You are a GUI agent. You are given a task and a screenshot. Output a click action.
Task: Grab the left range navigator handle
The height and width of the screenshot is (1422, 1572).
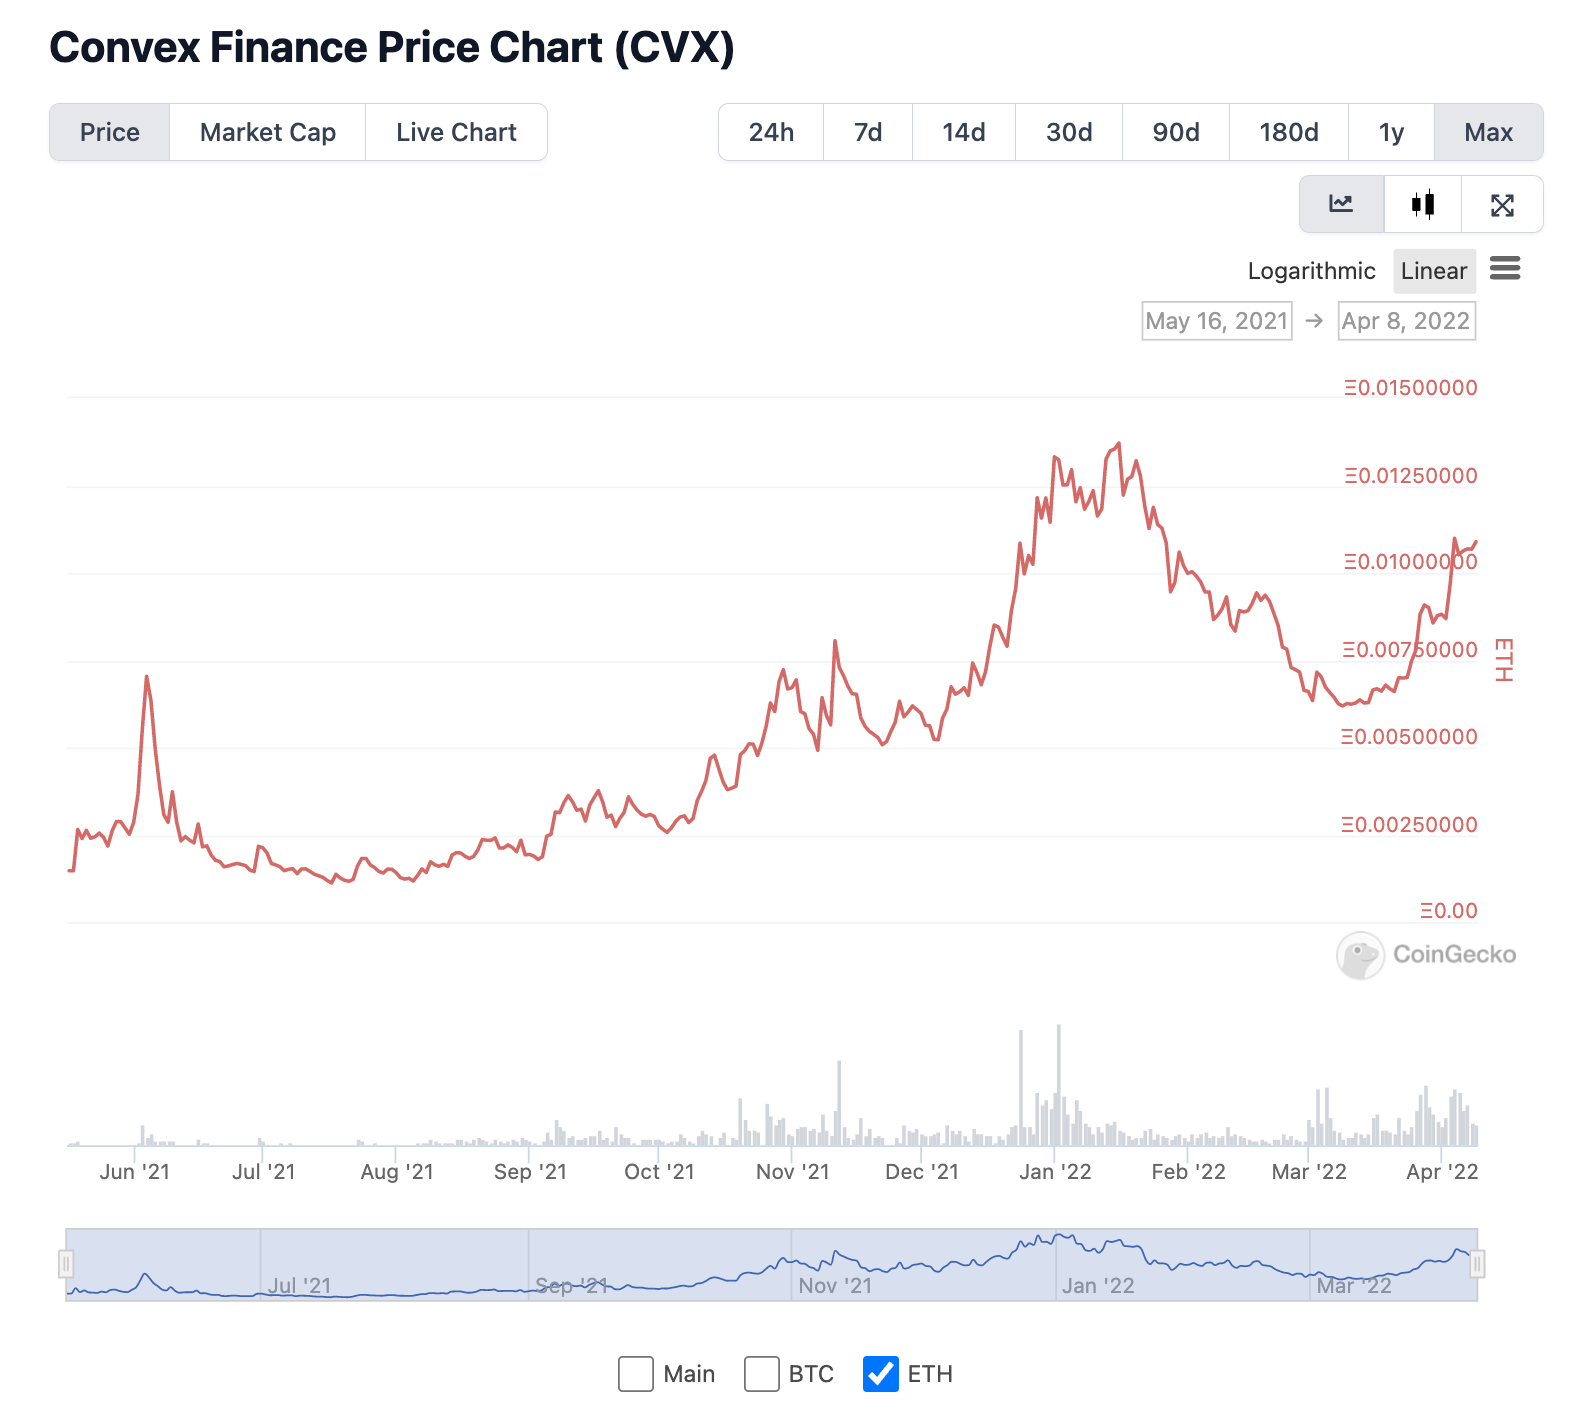[x=66, y=1264]
